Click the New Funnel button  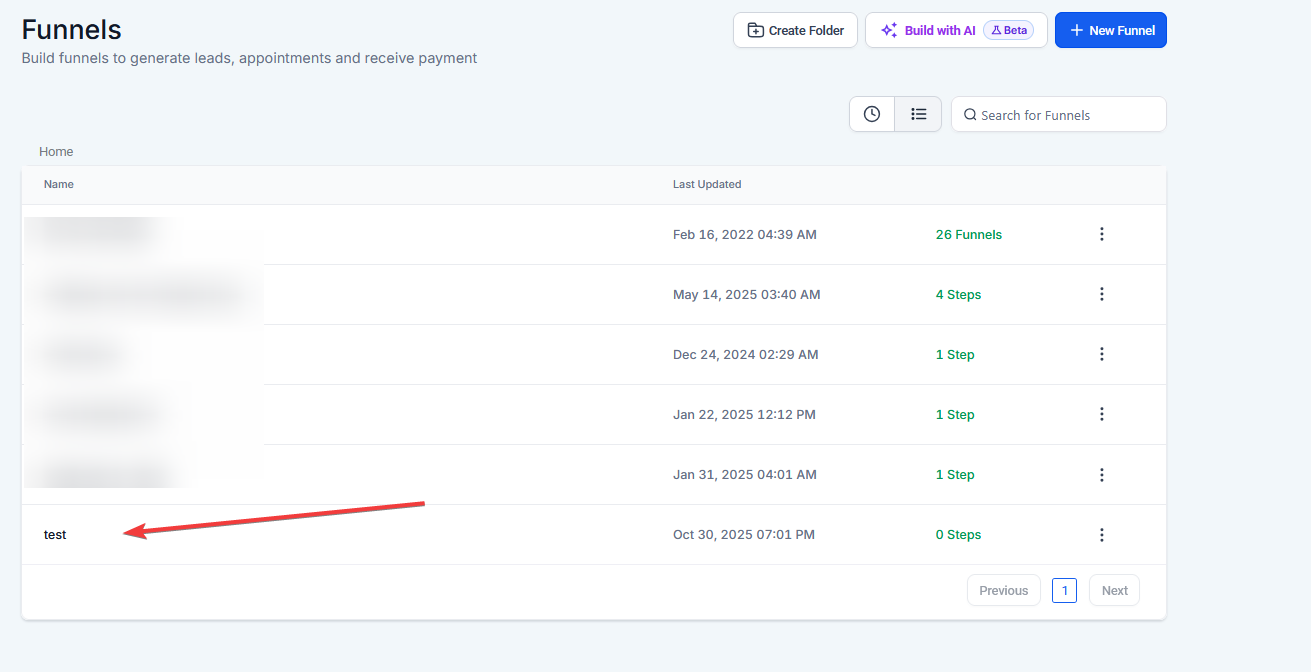click(1110, 30)
